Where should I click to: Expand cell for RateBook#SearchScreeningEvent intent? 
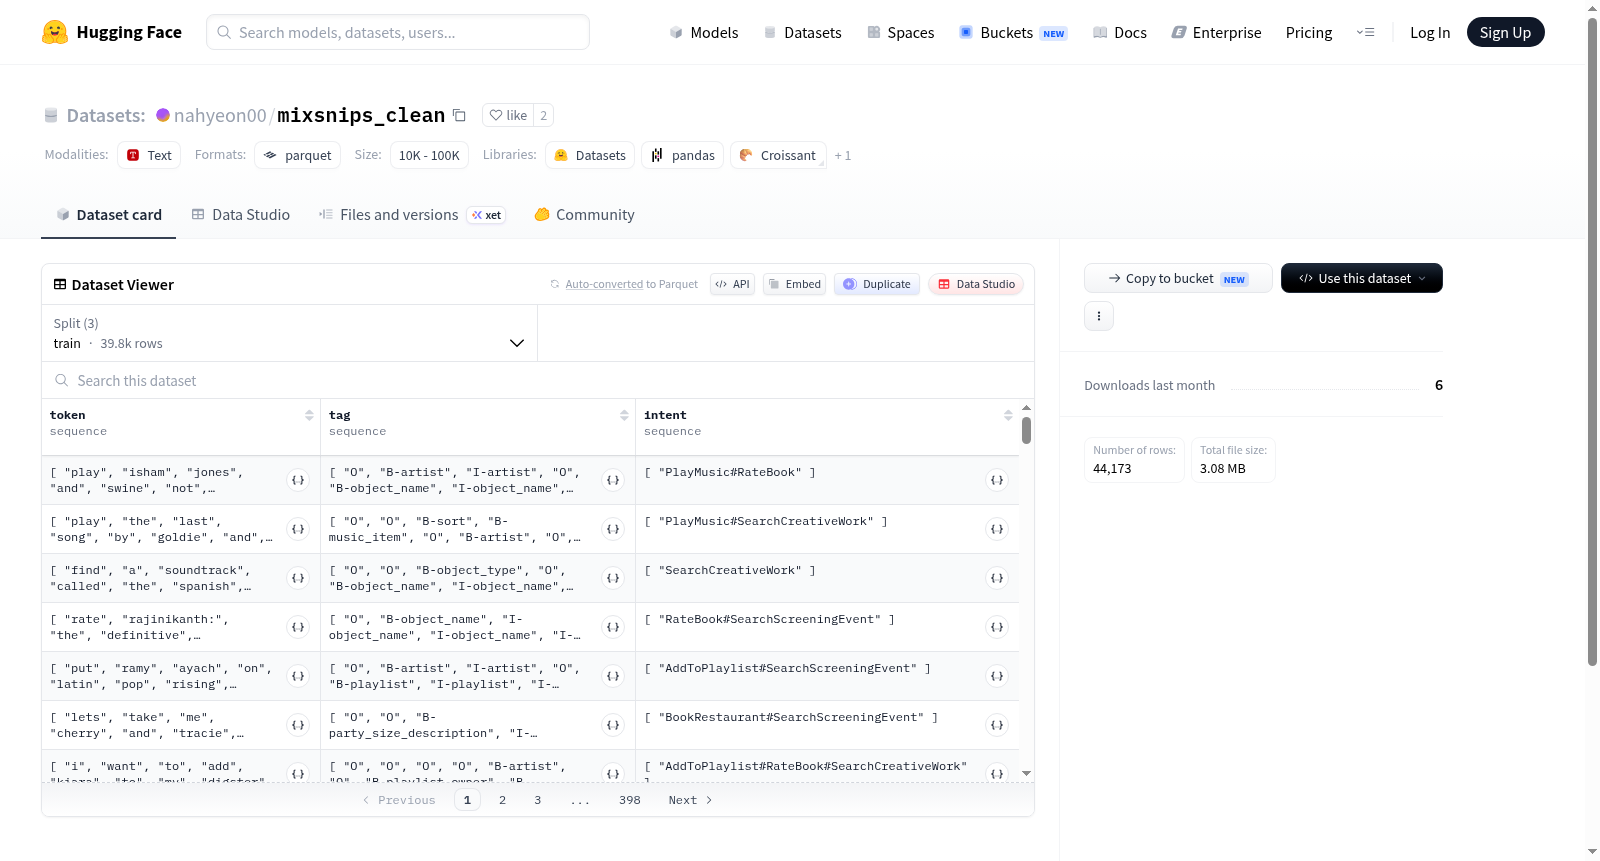point(997,627)
